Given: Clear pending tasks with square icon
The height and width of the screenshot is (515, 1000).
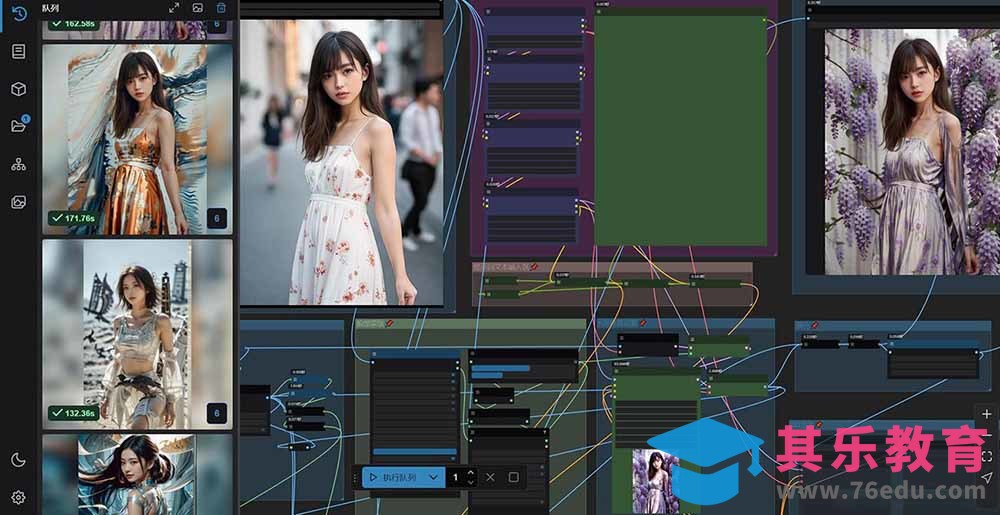Looking at the screenshot, I should pyautogui.click(x=513, y=477).
